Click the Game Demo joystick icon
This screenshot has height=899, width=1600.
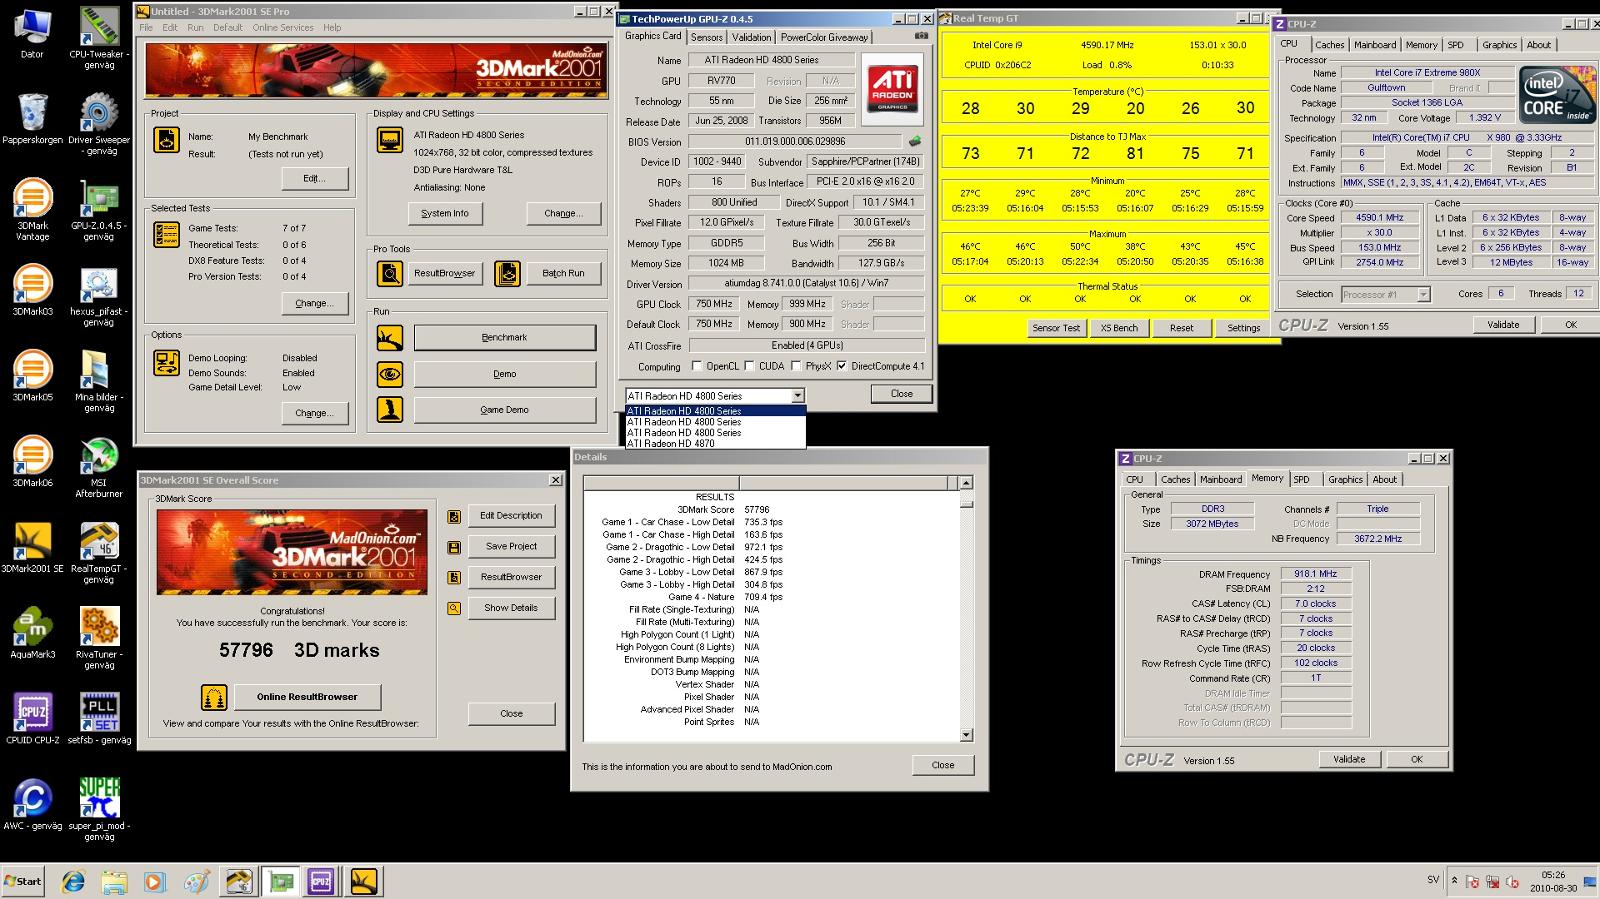389,409
